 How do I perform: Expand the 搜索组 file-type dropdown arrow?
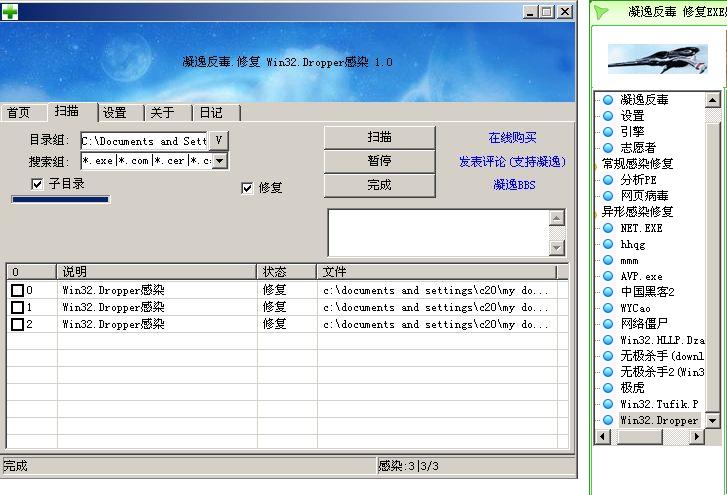(x=220, y=161)
